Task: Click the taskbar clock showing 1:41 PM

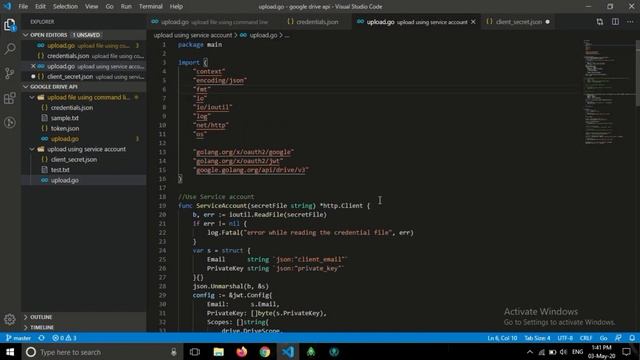Action: [x=602, y=352]
